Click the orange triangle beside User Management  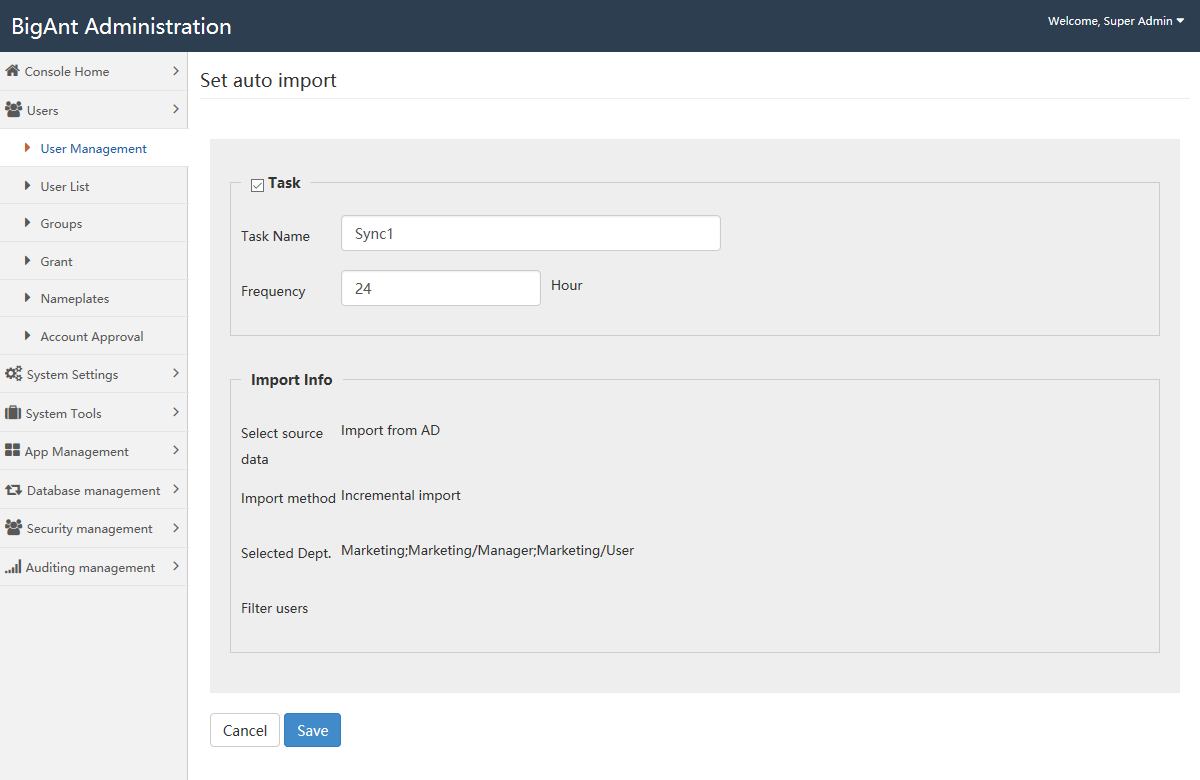point(28,148)
